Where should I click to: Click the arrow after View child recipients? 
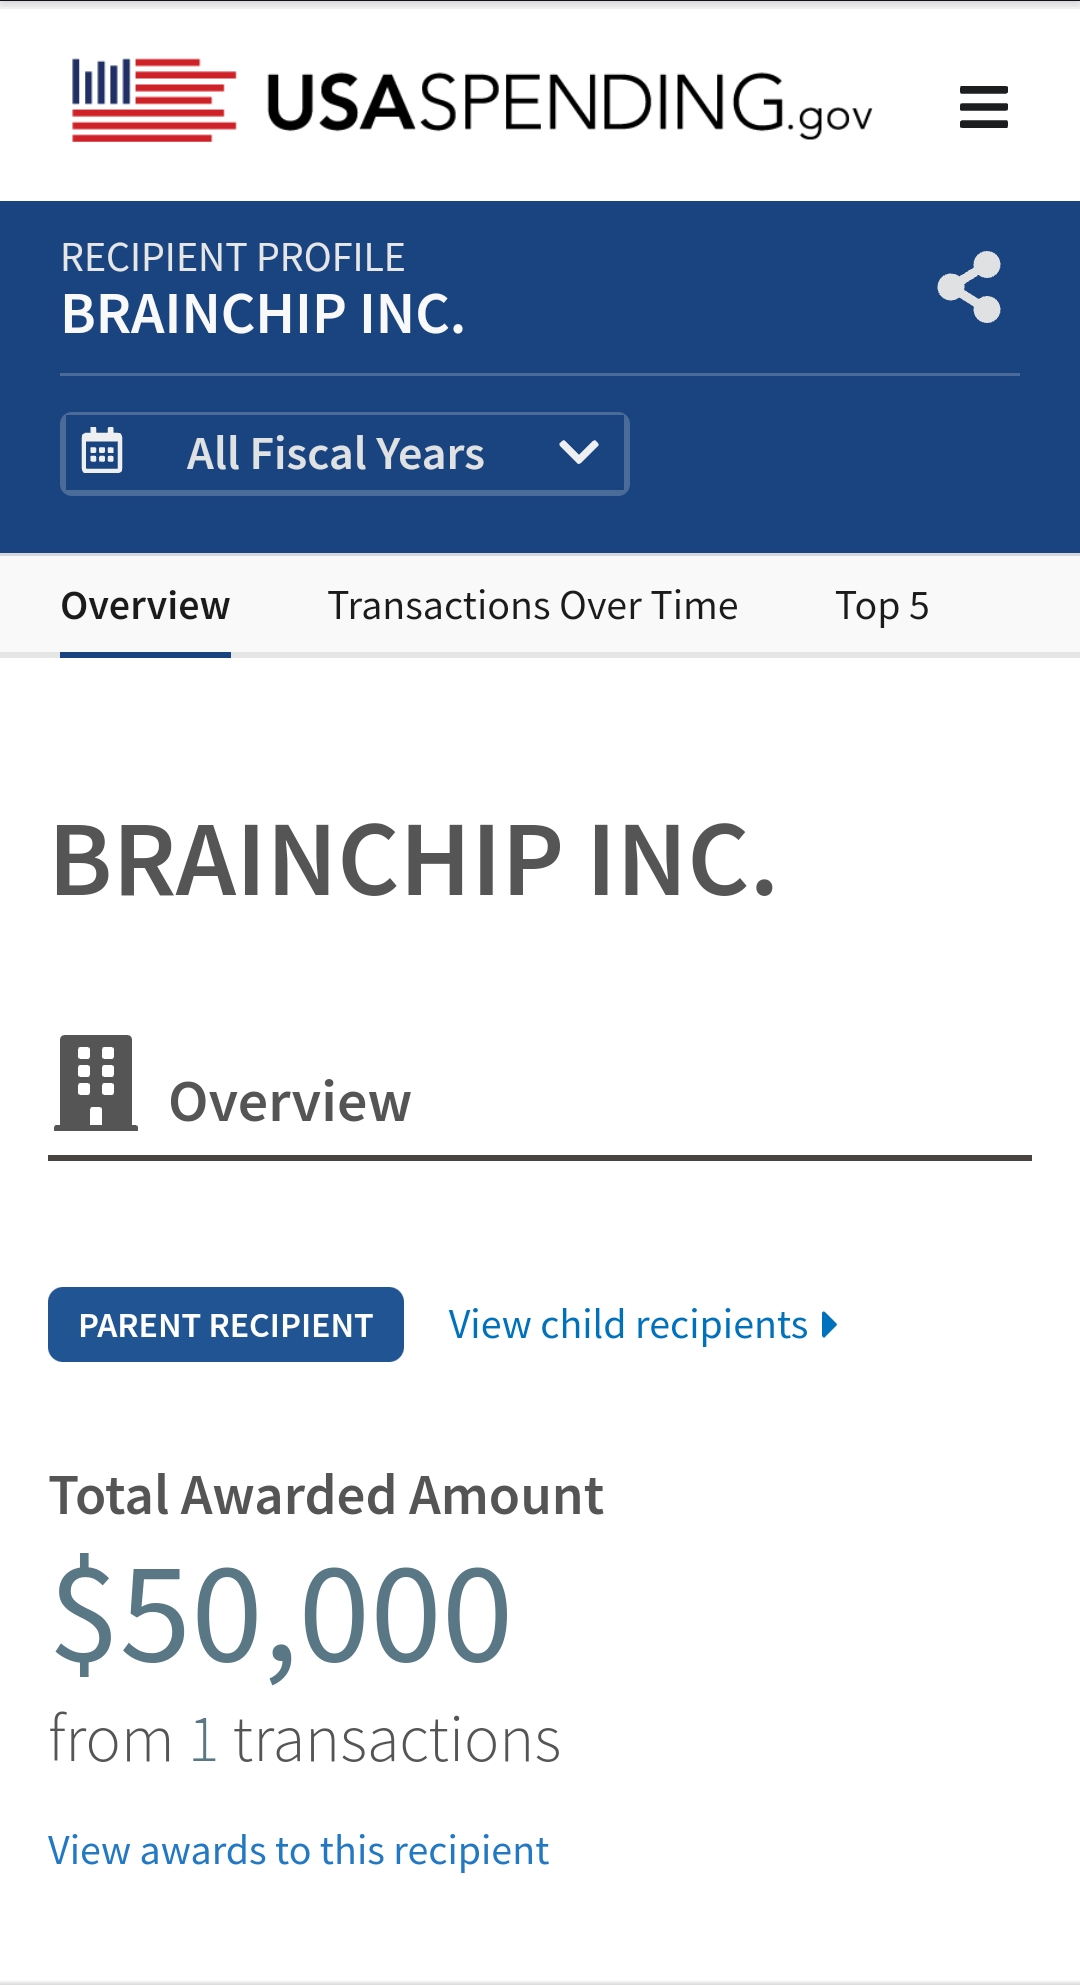(x=829, y=1325)
